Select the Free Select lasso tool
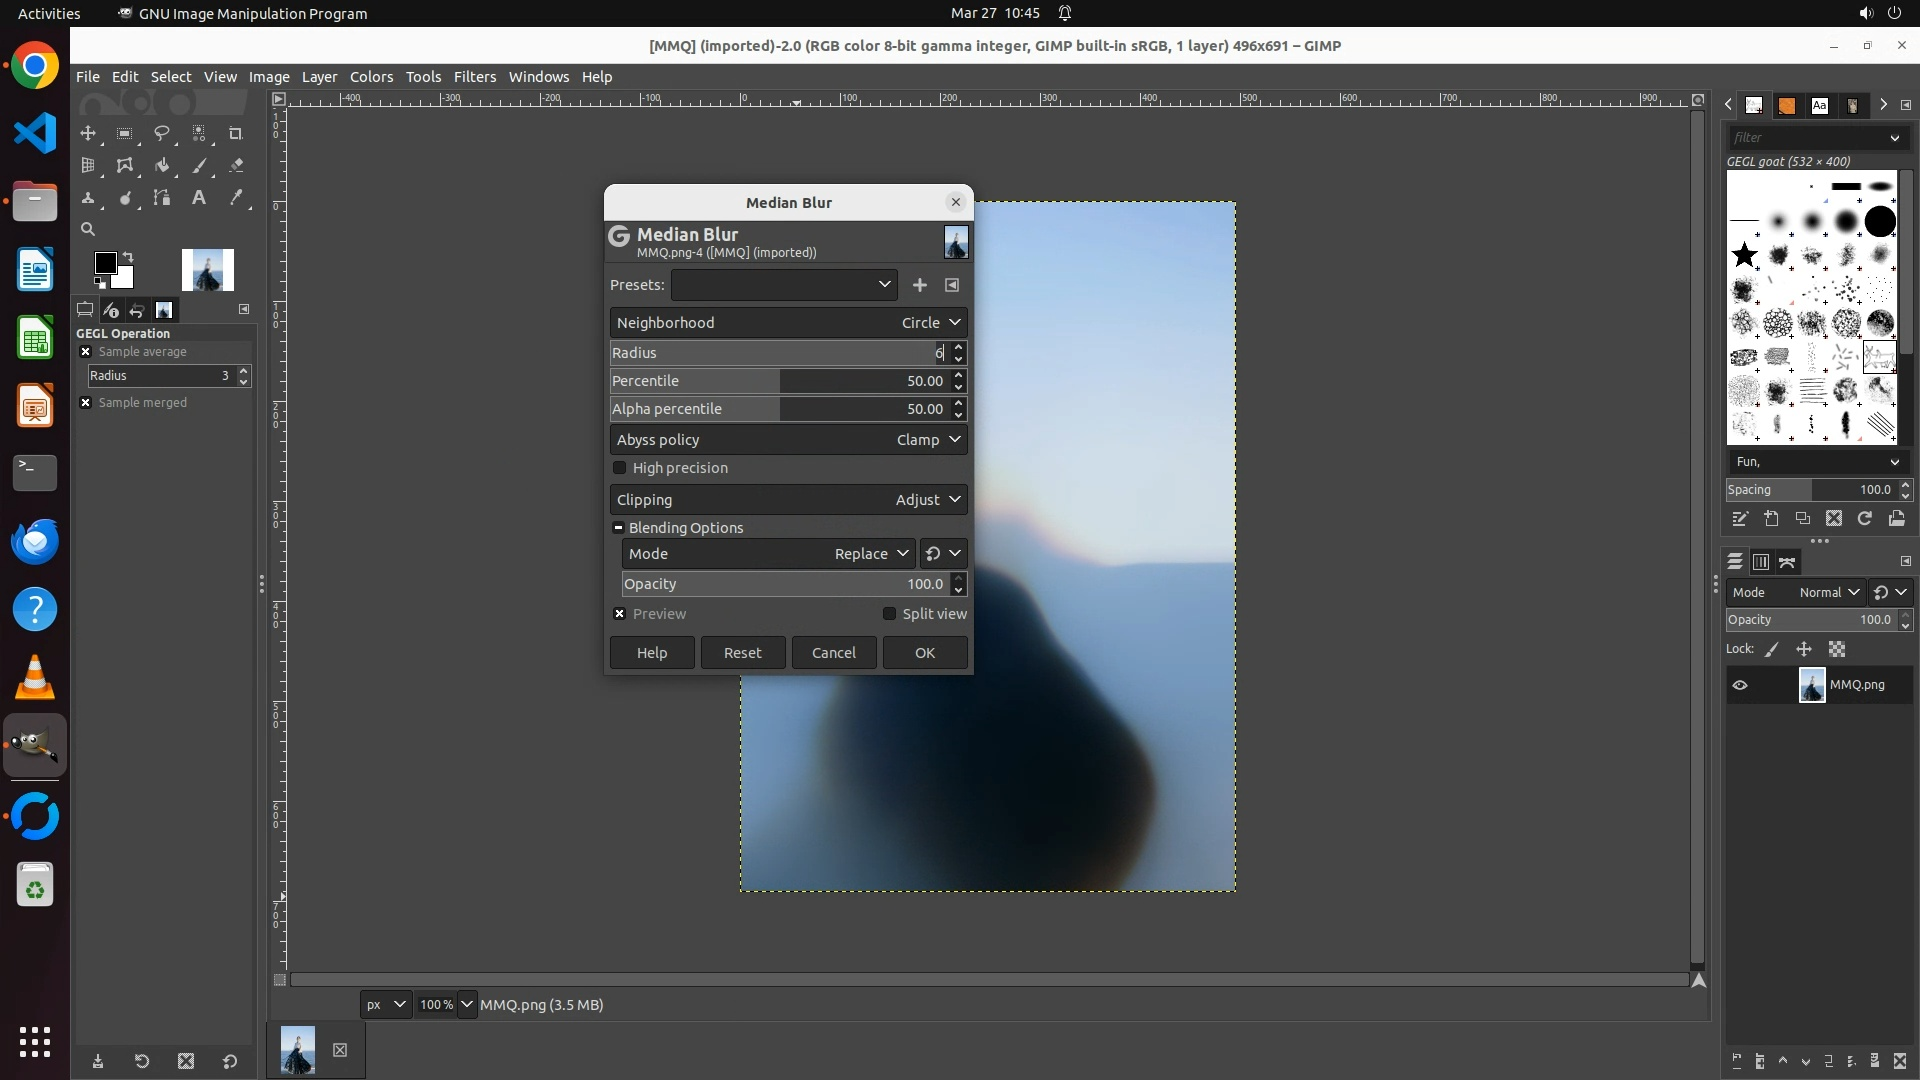 (162, 133)
